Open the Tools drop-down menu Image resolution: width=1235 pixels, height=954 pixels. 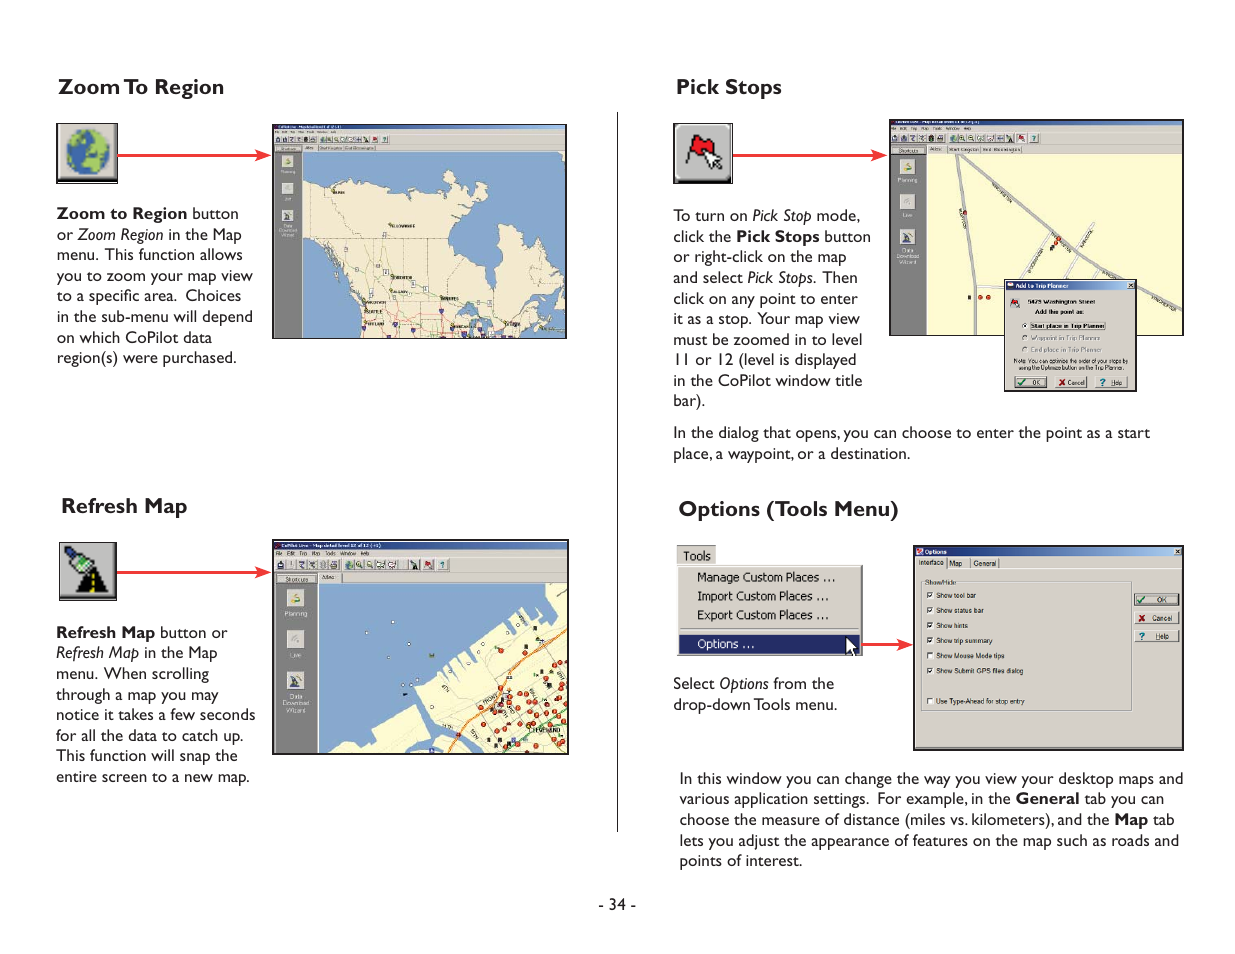[x=697, y=556]
